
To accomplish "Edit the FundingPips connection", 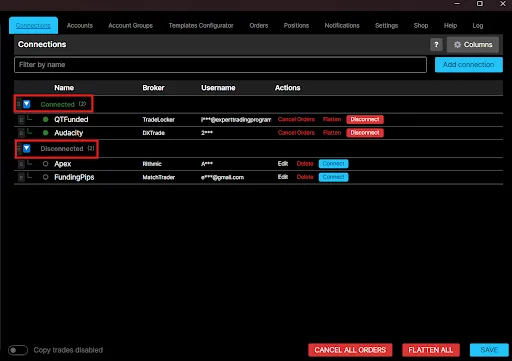I will coord(283,177).
